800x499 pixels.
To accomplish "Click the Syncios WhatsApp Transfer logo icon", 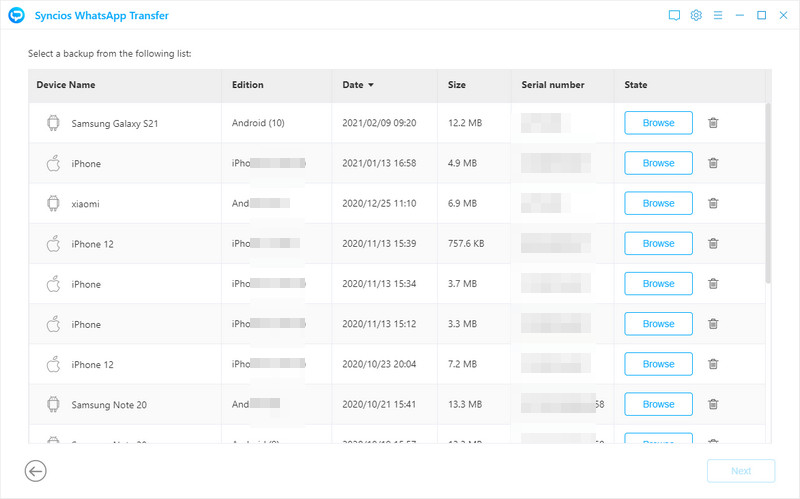I will (x=16, y=15).
